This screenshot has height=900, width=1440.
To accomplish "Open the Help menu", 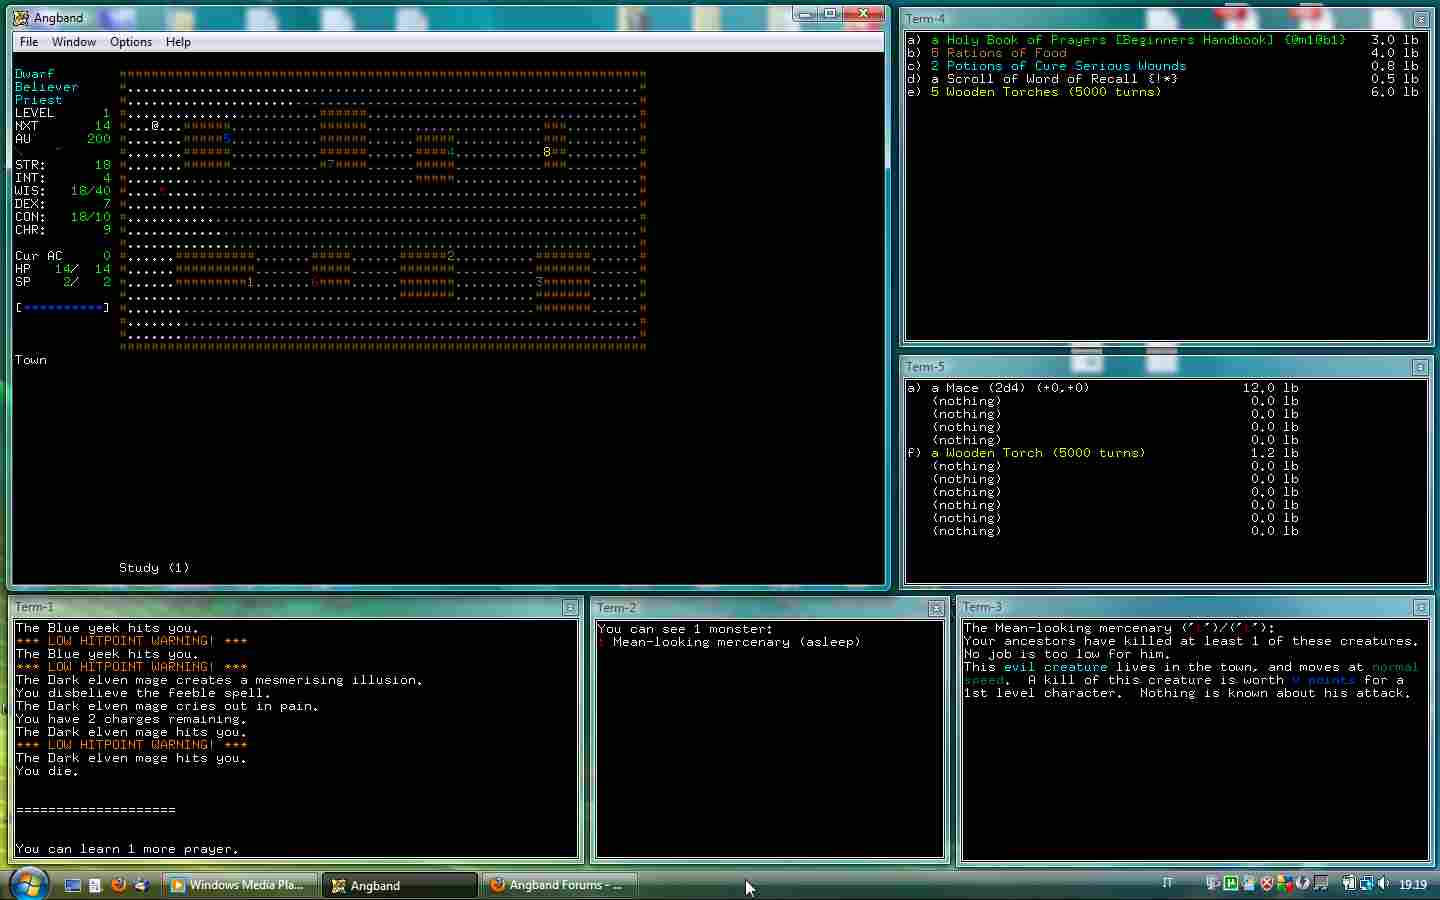I will coord(178,42).
